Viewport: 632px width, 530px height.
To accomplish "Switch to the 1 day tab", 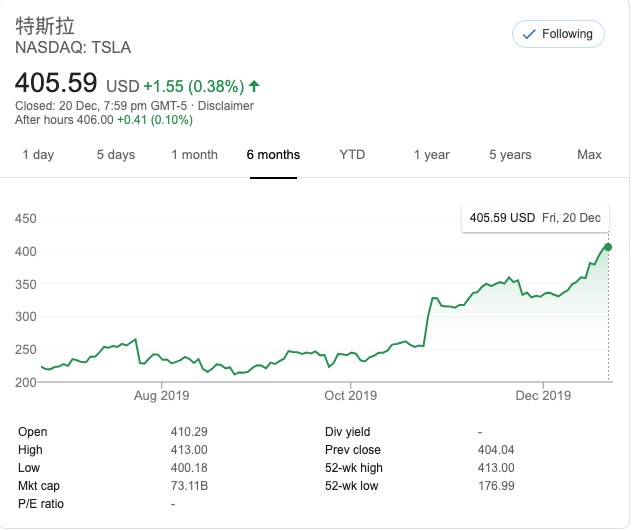I will (38, 155).
